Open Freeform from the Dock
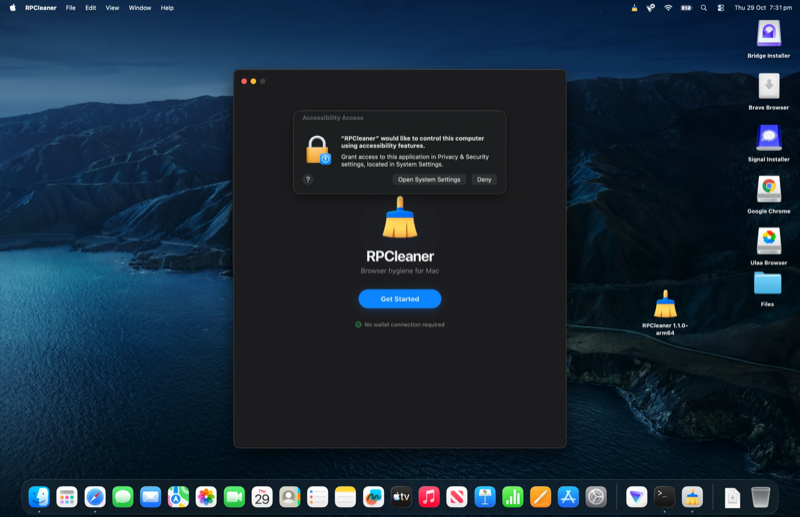The width and height of the screenshot is (800, 517). [x=373, y=497]
